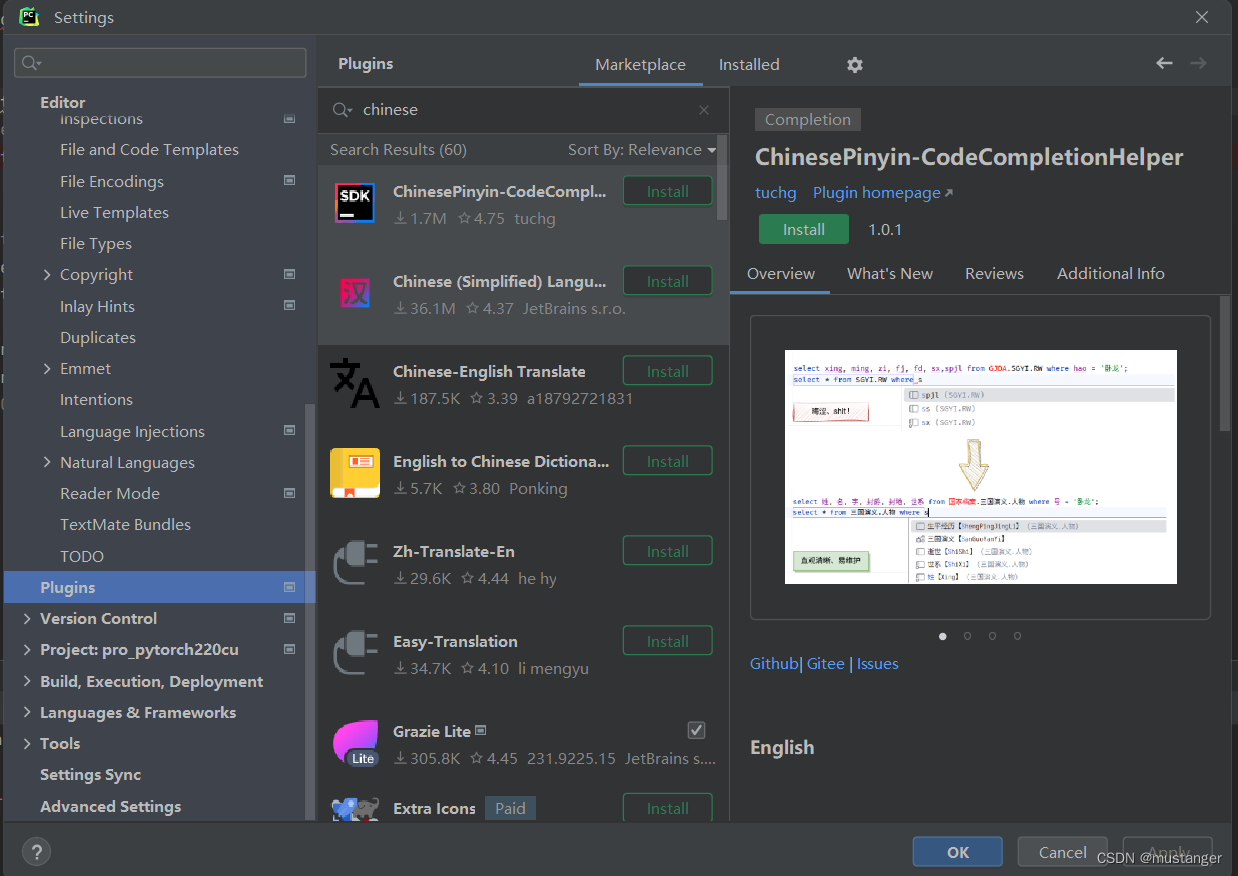The height and width of the screenshot is (876, 1238).
Task: Click the Grazie Lite plugin icon
Action: 355,744
